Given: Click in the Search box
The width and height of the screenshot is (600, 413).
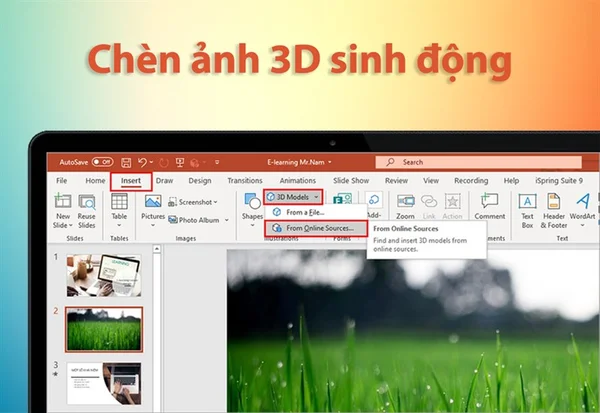Looking at the screenshot, I should (x=478, y=162).
